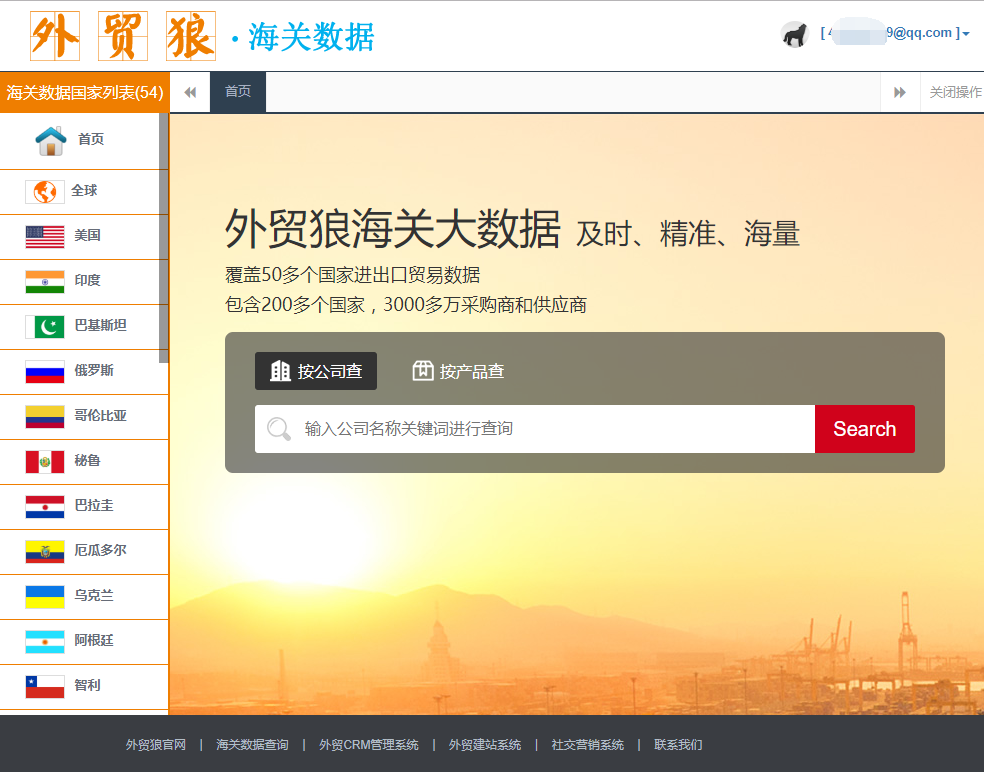Screen dimensions: 984x772
Task: Open the 社交营销系统 footer link
Action: pyautogui.click(x=587, y=745)
